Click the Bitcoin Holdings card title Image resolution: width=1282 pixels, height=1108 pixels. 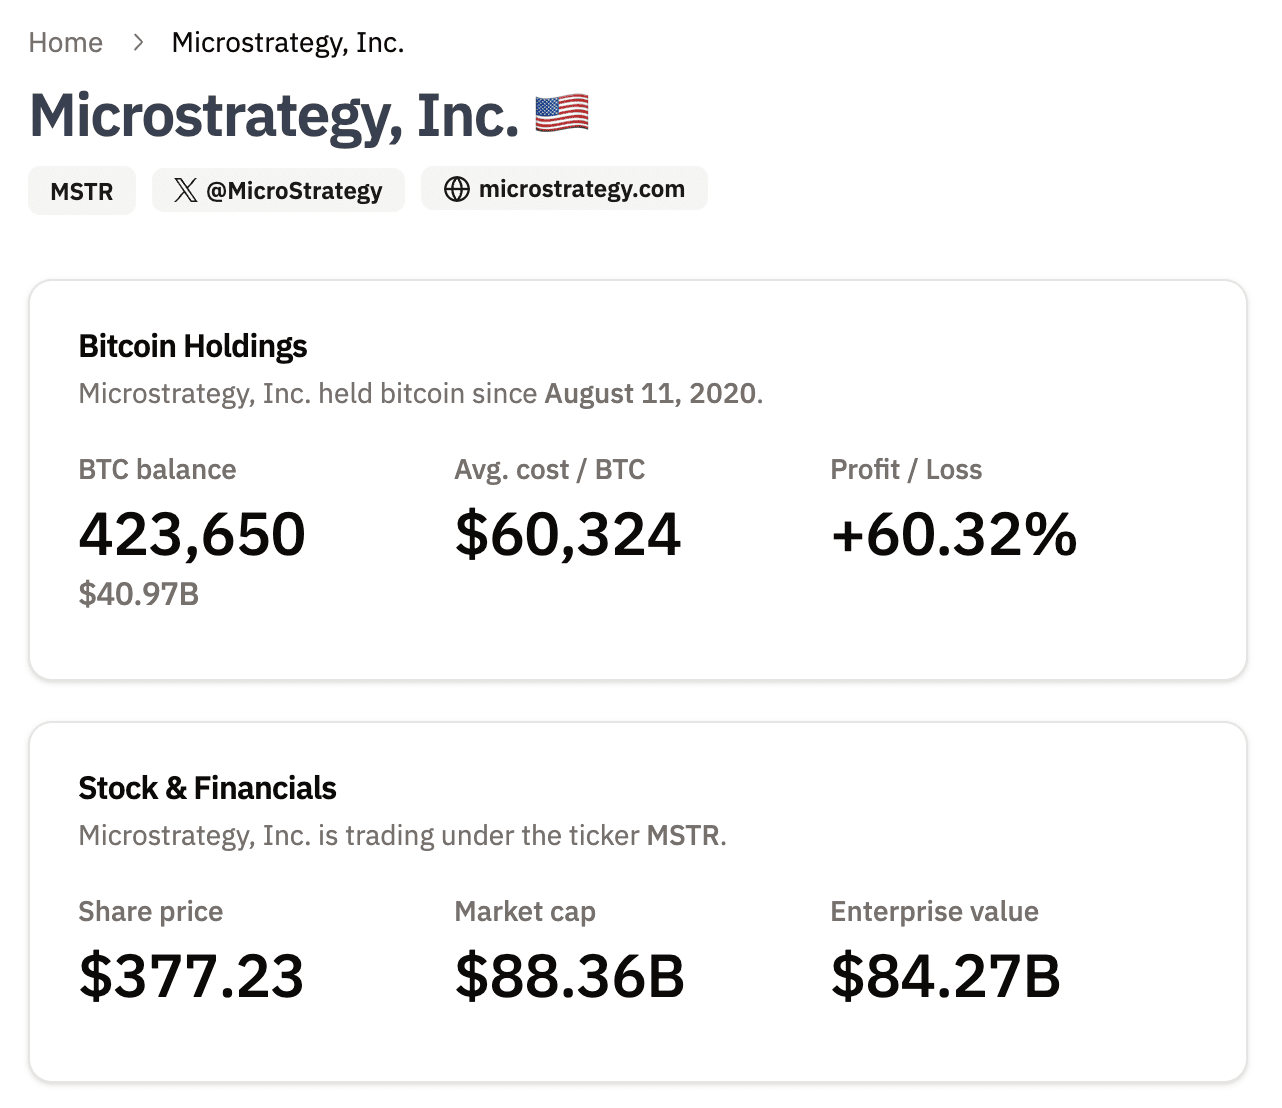click(x=193, y=346)
